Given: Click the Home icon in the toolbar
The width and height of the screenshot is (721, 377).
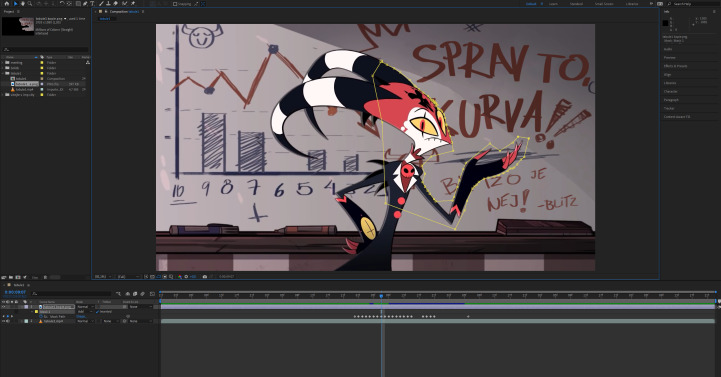Looking at the screenshot, I should pyautogui.click(x=6, y=4).
